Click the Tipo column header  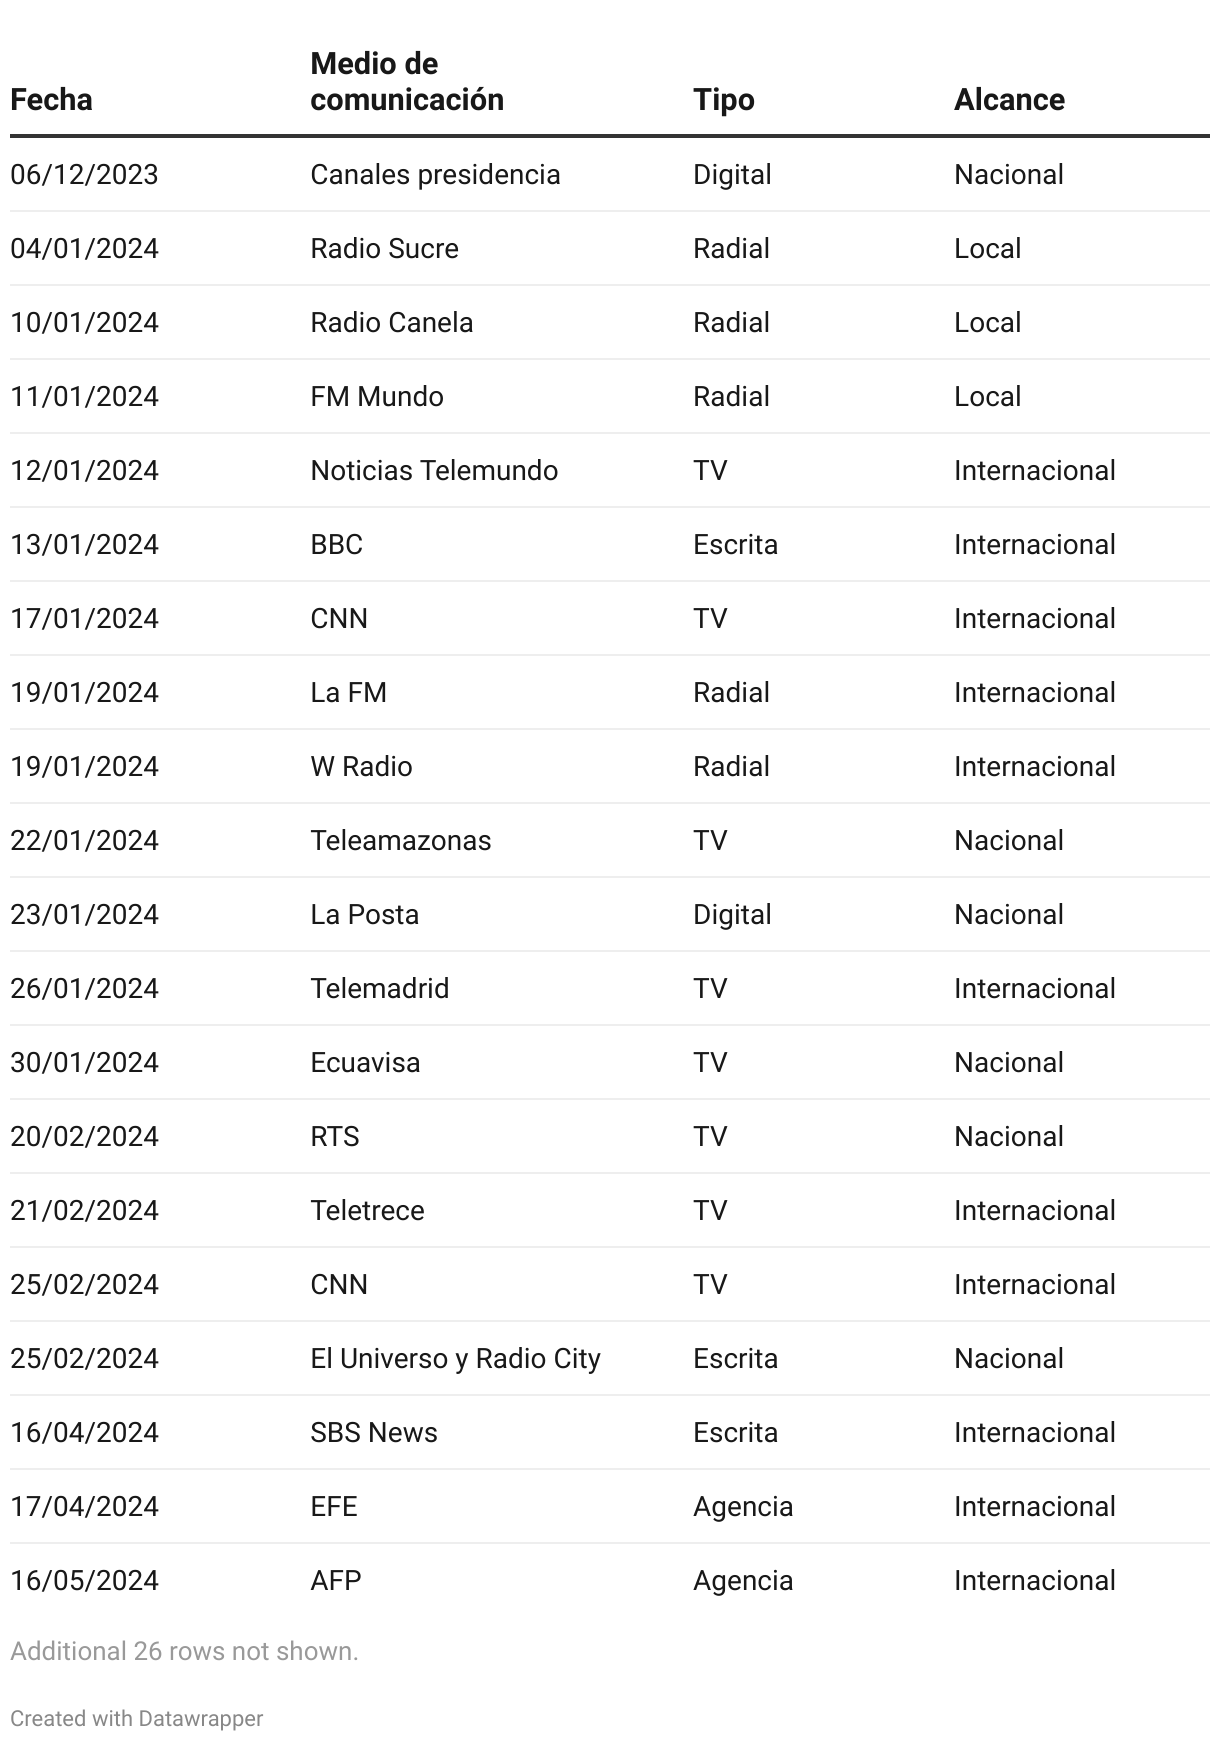coord(723,100)
